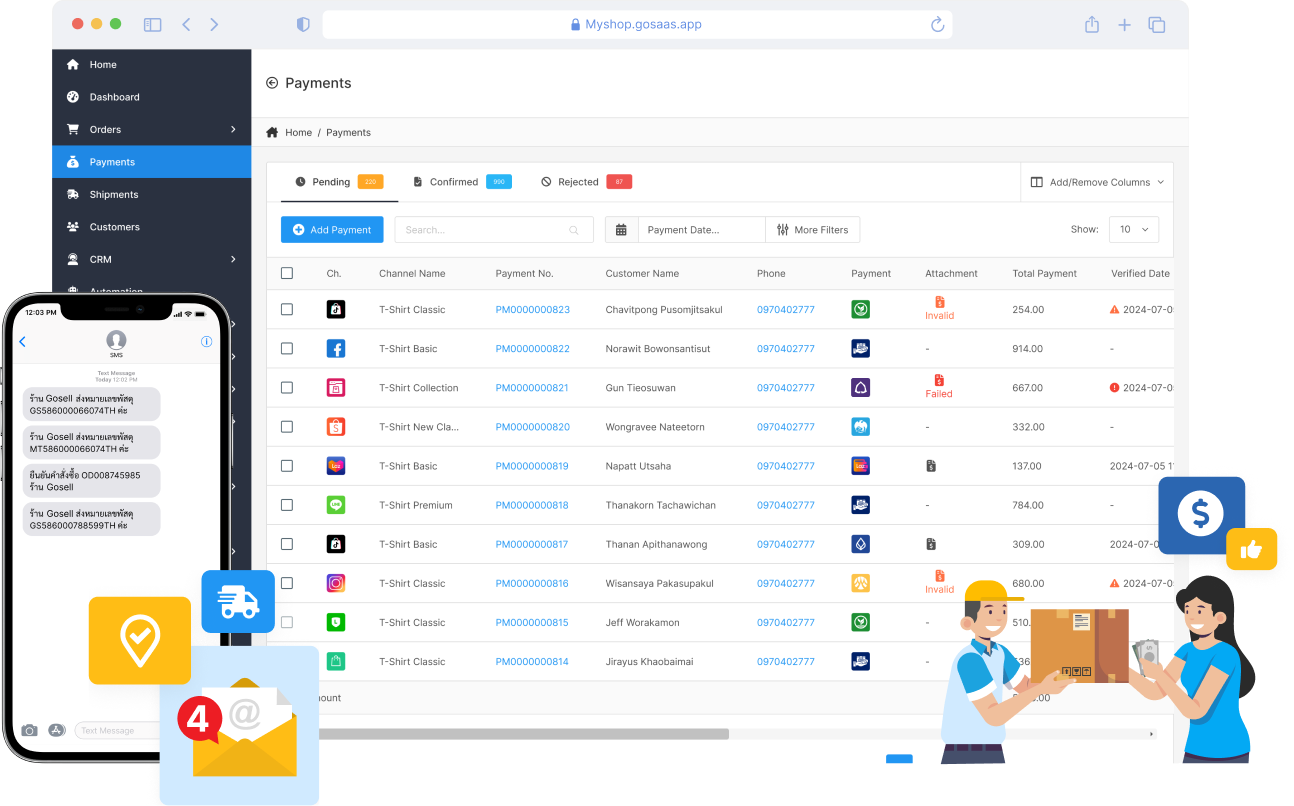
Task: Toggle the browser sidebar icon
Action: click(152, 25)
